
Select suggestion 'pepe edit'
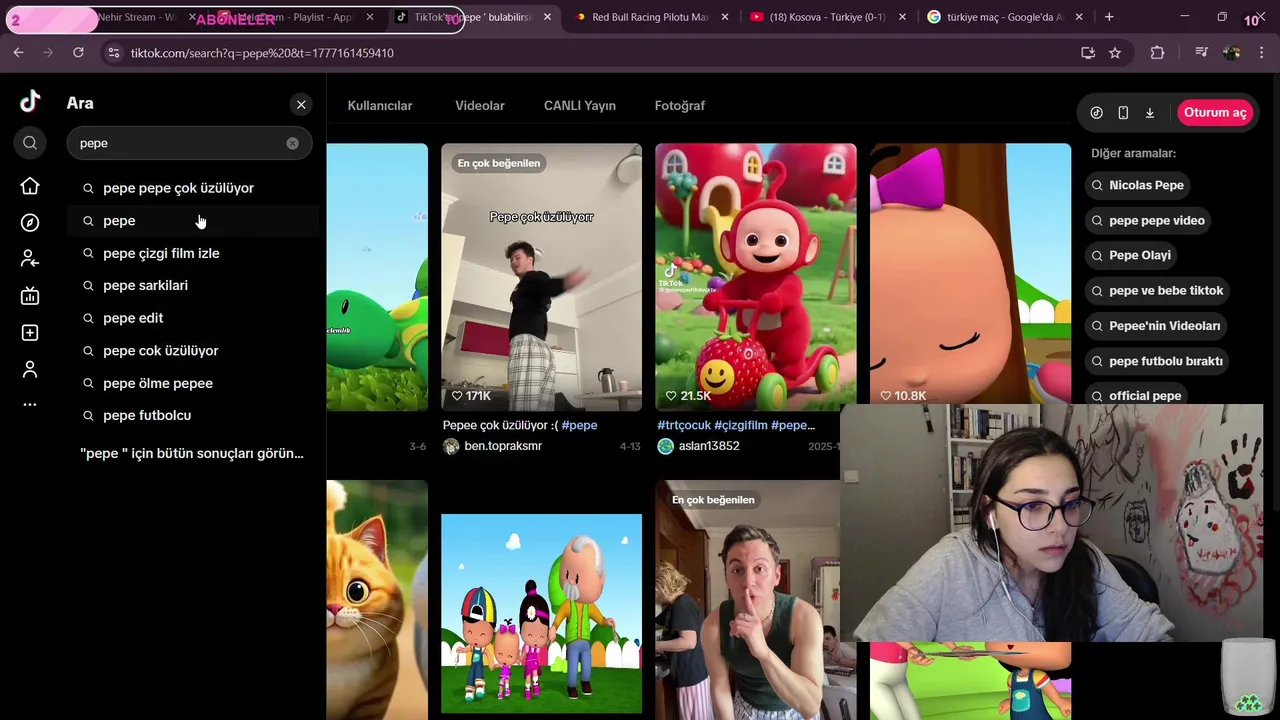click(193, 318)
